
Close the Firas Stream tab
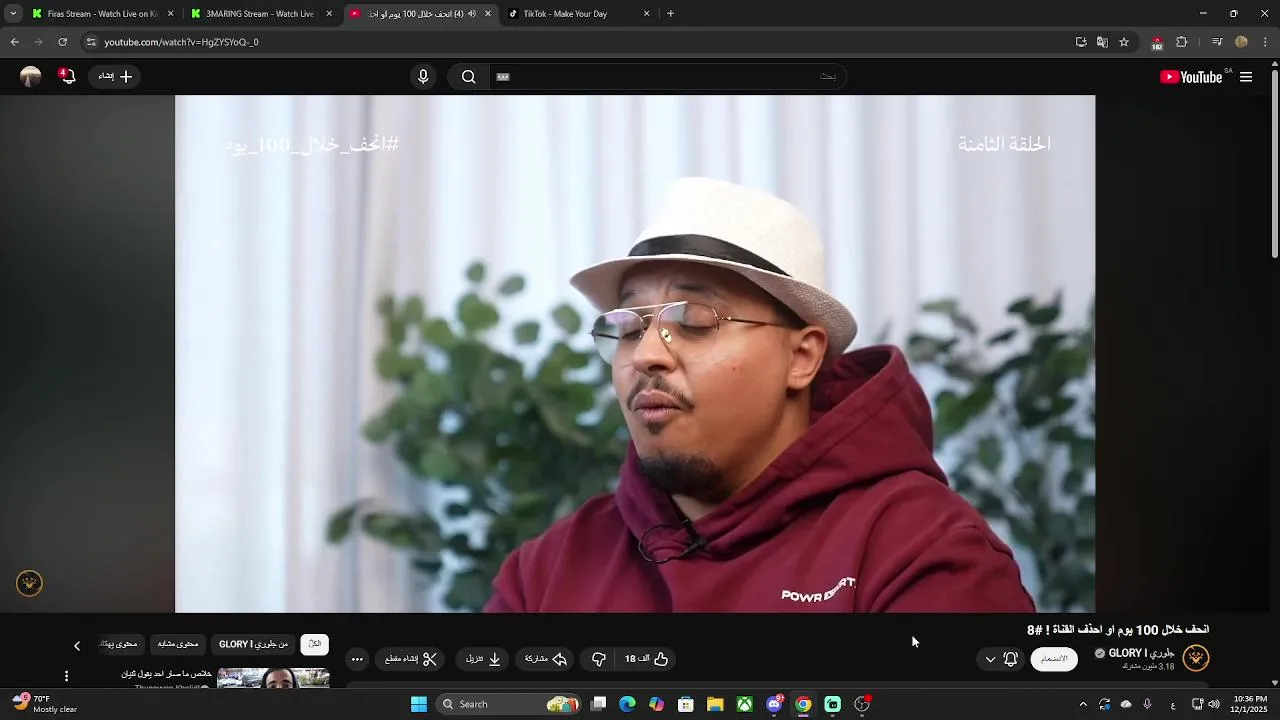click(x=170, y=14)
